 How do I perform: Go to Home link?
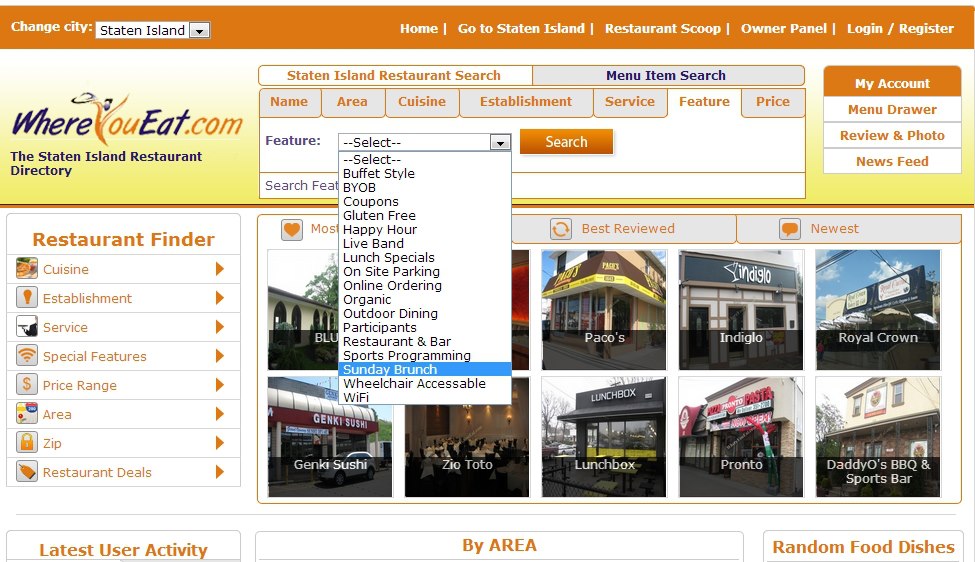pyautogui.click(x=418, y=28)
